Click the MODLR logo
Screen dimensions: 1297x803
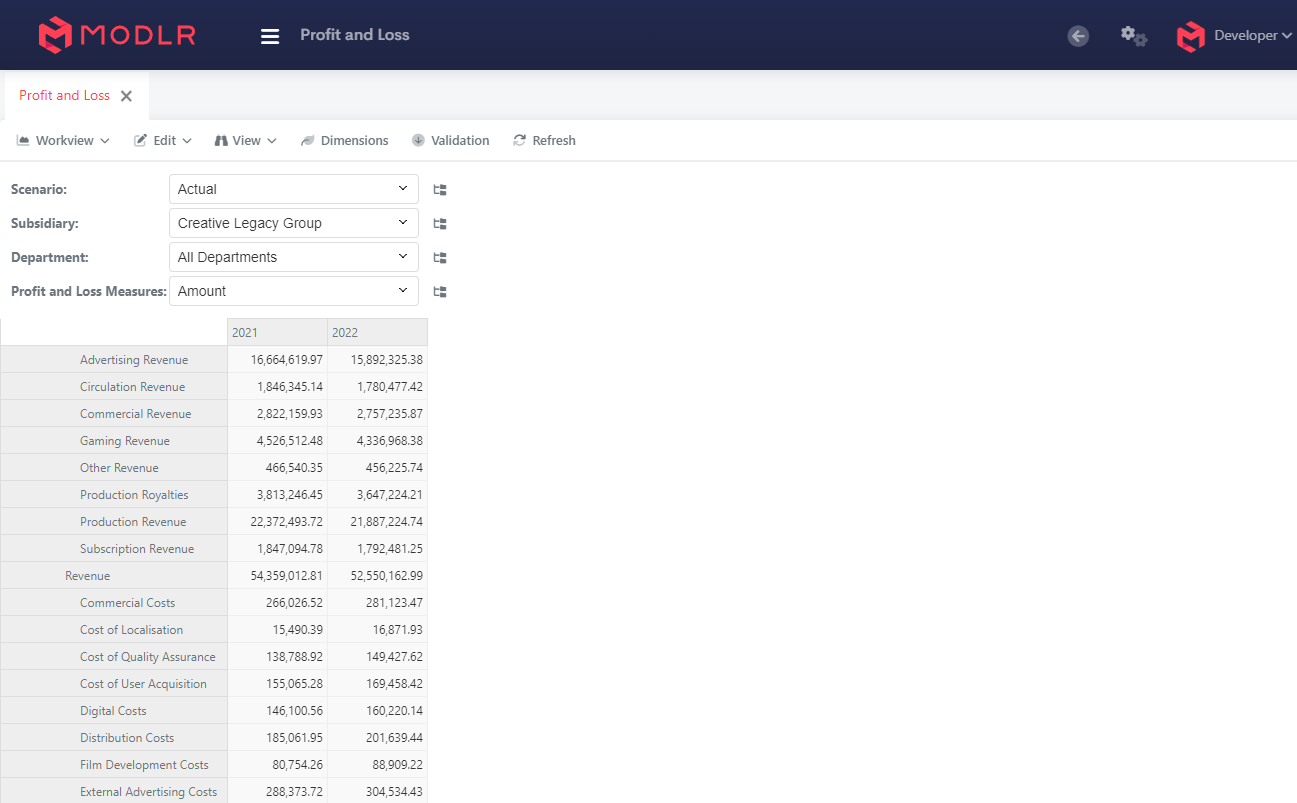point(115,34)
